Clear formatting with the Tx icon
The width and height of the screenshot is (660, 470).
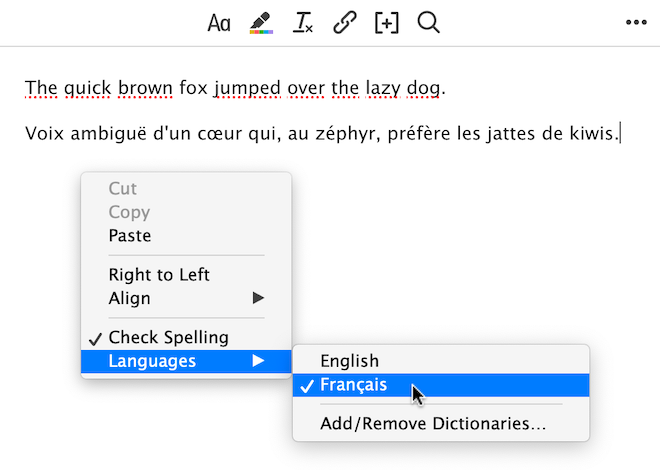click(x=302, y=23)
